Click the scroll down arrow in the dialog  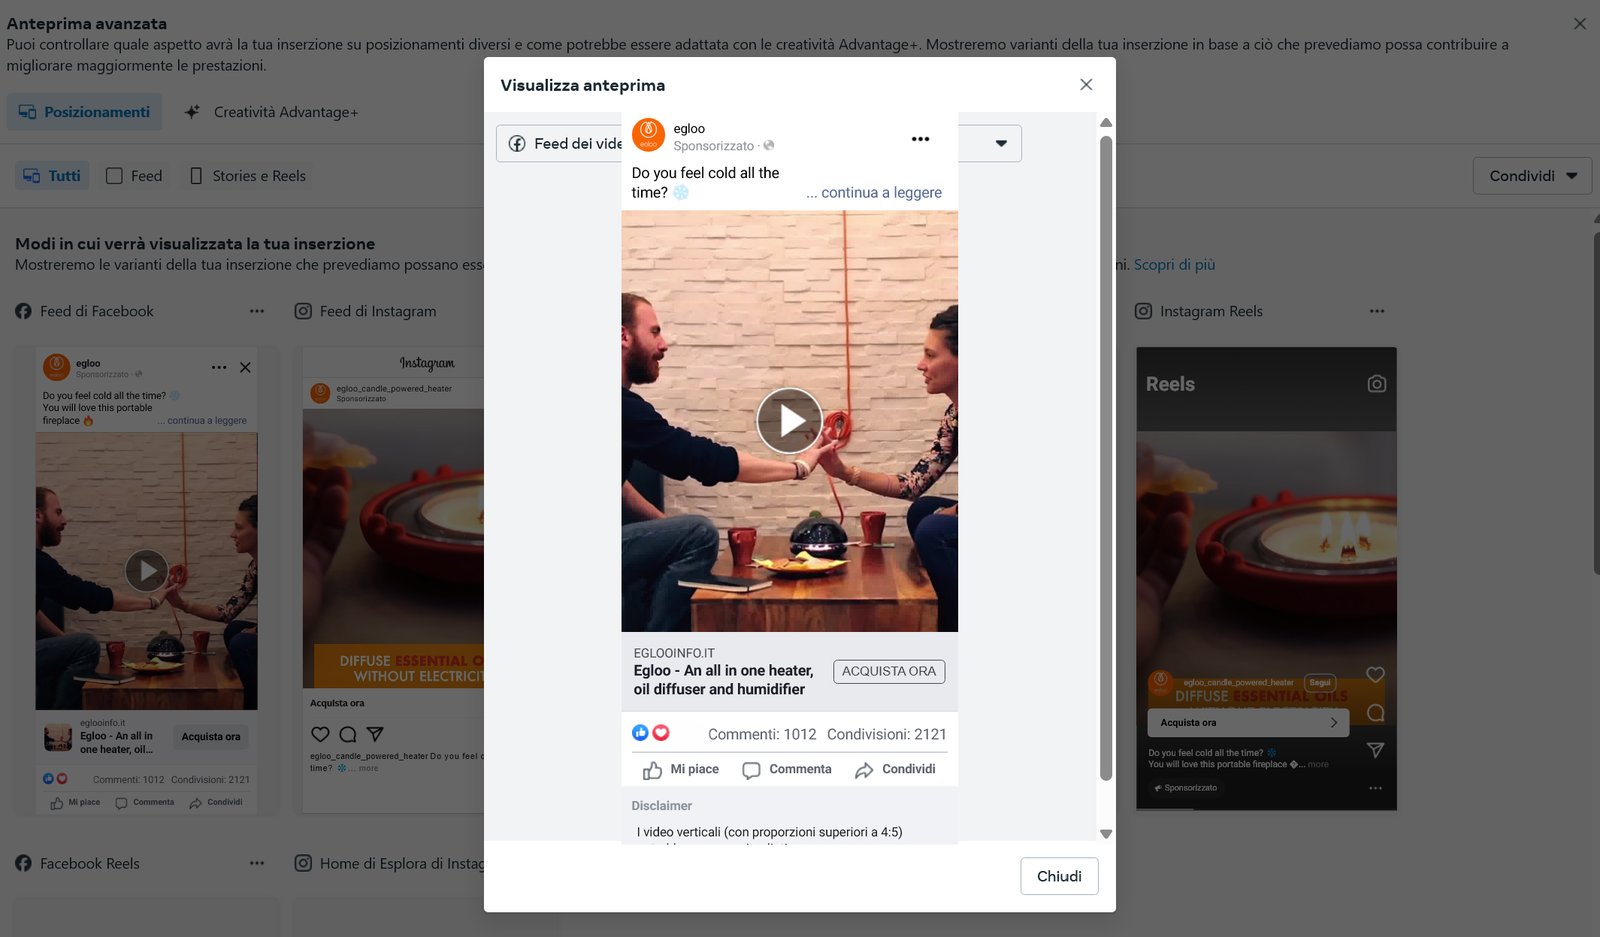pyautogui.click(x=1106, y=833)
